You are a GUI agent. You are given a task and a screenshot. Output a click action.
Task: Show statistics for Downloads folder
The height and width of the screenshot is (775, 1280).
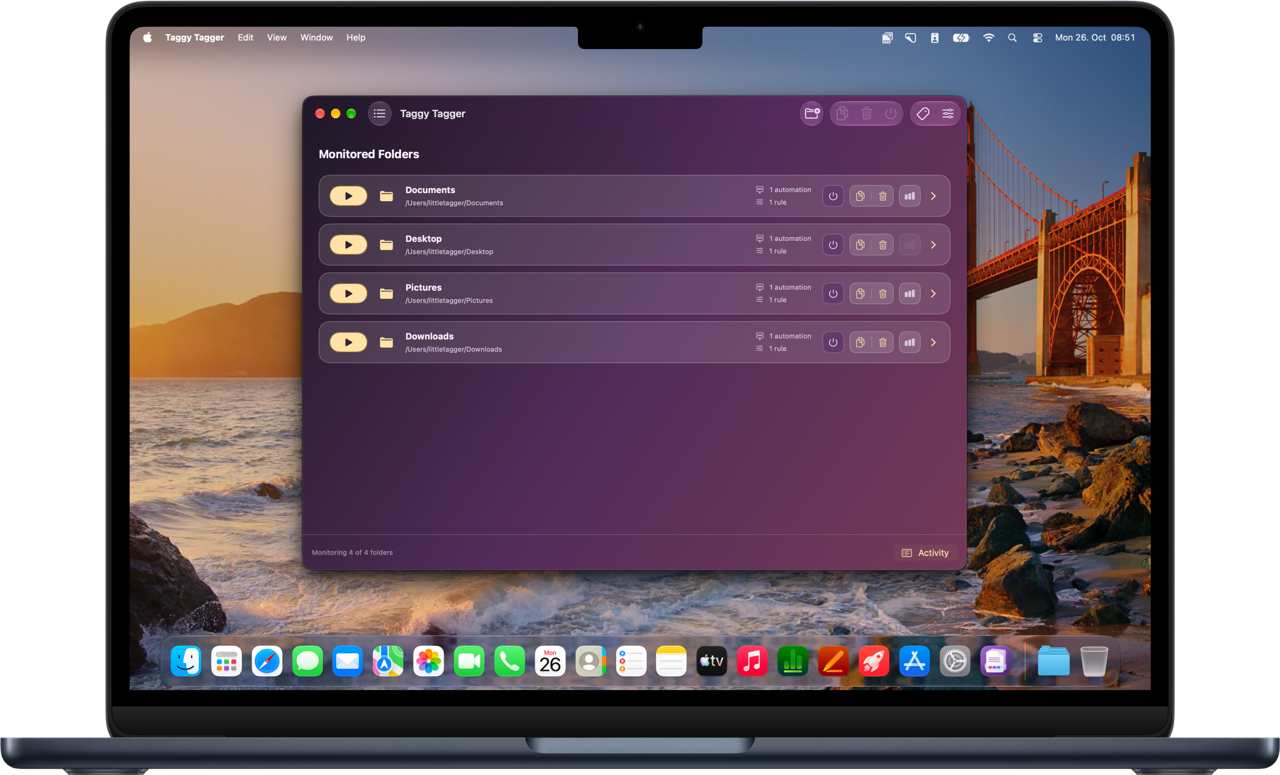click(x=909, y=342)
